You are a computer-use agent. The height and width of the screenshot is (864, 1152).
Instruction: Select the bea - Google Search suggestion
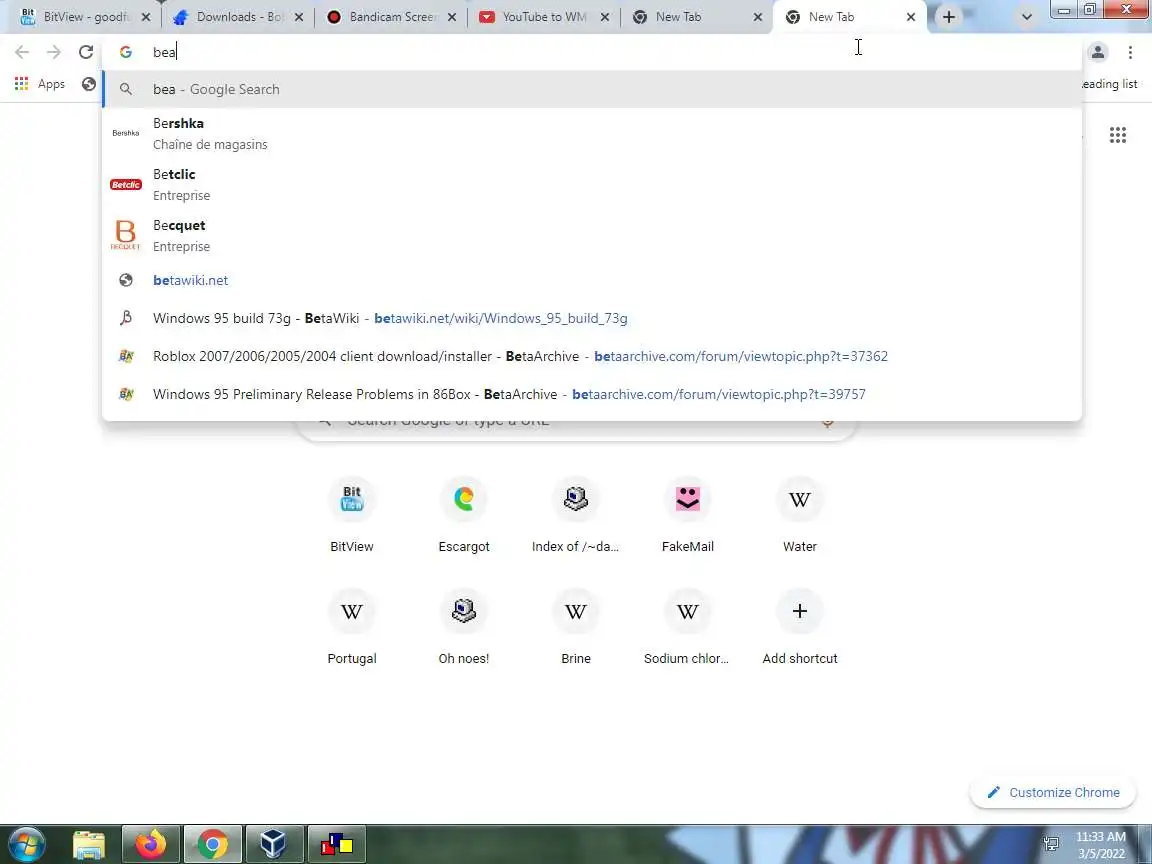coord(591,89)
